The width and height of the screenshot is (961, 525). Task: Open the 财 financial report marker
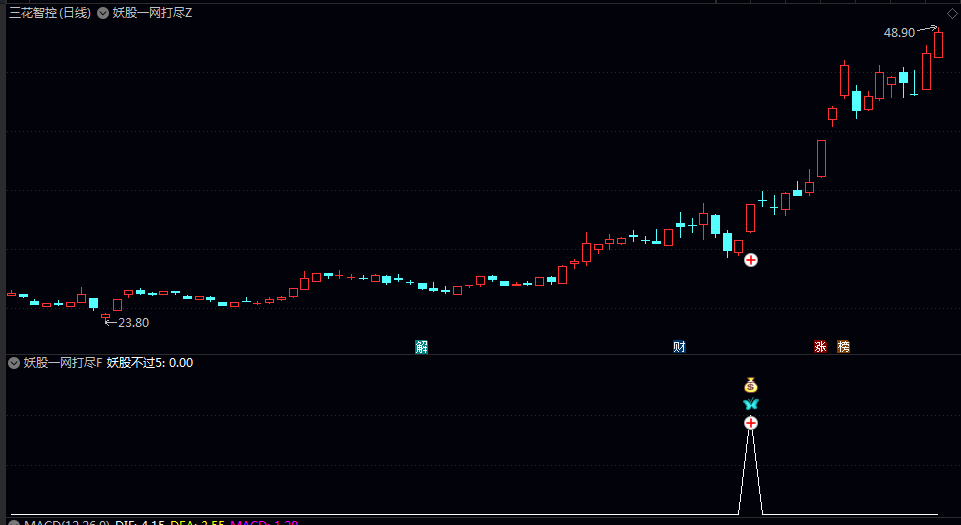click(x=679, y=347)
